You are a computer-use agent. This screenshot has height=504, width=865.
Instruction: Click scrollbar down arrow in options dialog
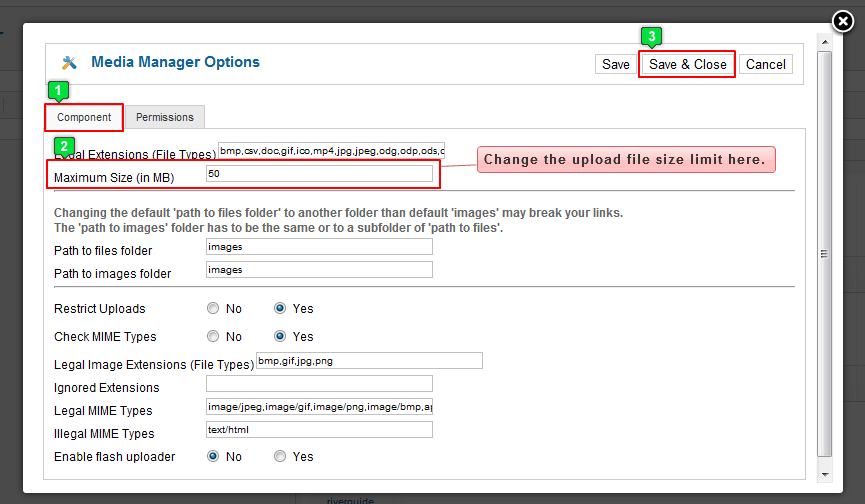[824, 473]
